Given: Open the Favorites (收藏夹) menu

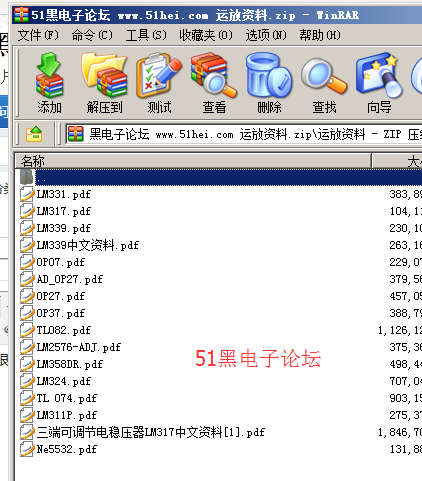Looking at the screenshot, I should coord(206,35).
